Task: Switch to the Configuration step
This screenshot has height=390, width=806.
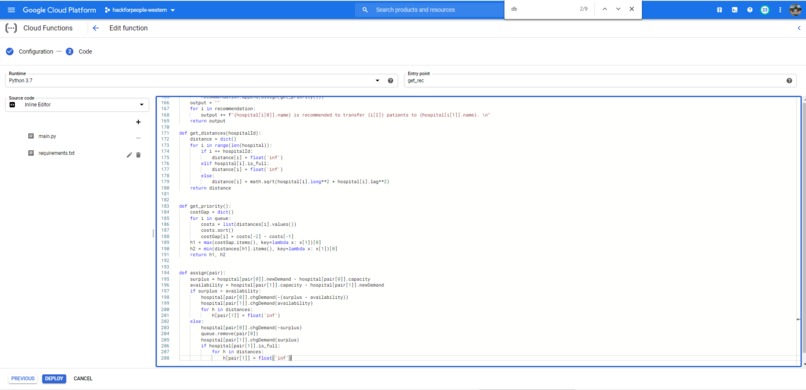Action: tap(29, 51)
